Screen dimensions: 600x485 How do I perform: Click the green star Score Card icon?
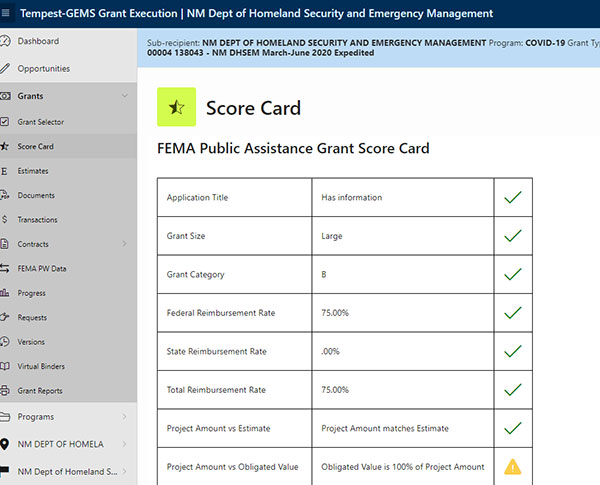pyautogui.click(x=177, y=108)
